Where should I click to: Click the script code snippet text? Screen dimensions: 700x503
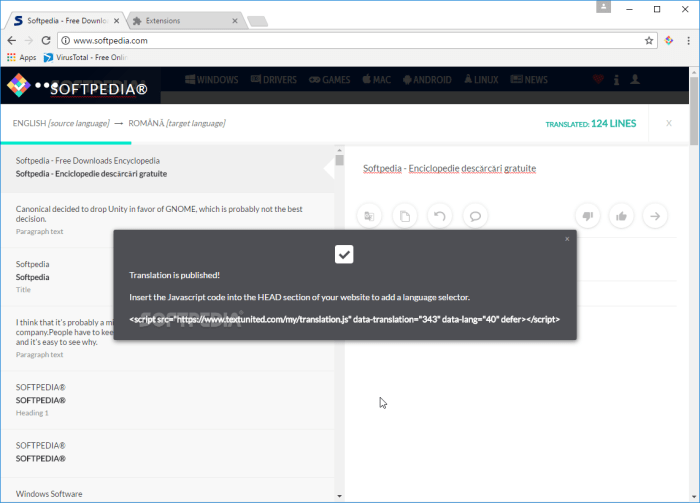point(344,319)
